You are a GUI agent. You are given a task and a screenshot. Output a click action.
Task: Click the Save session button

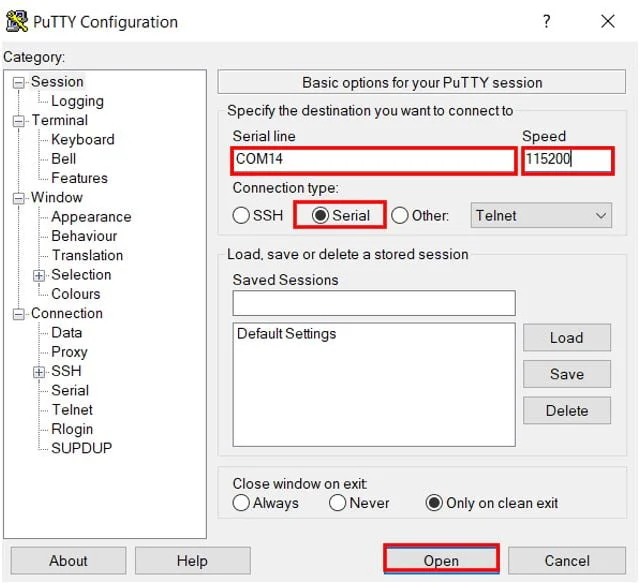567,374
